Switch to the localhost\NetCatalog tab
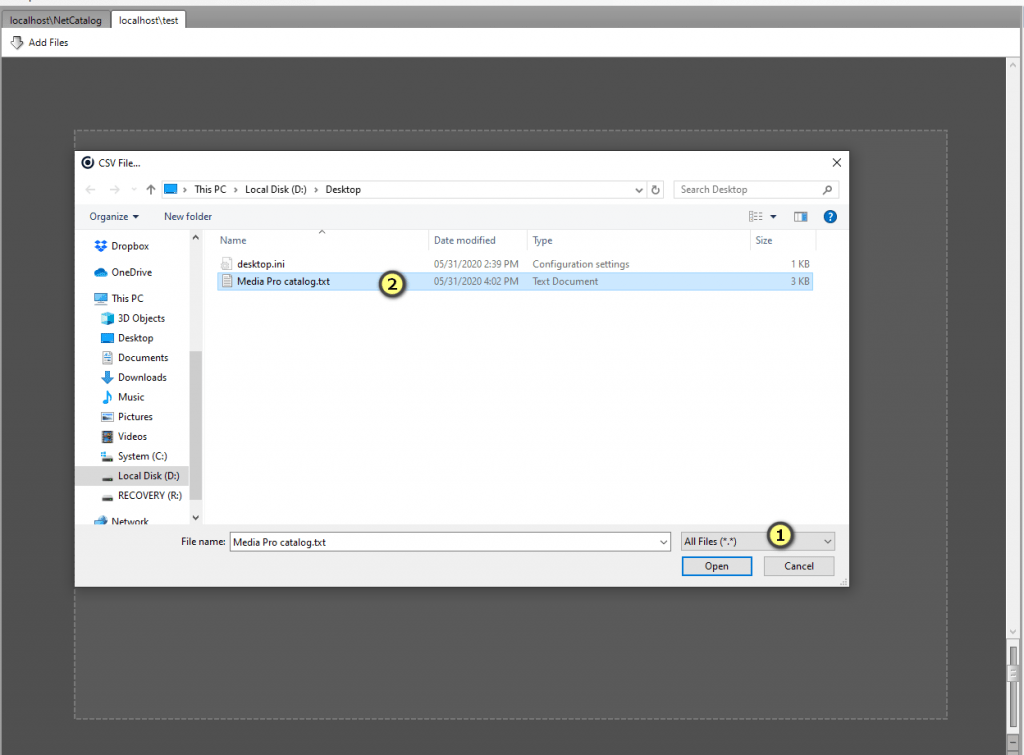The width and height of the screenshot is (1024, 755). tap(57, 20)
